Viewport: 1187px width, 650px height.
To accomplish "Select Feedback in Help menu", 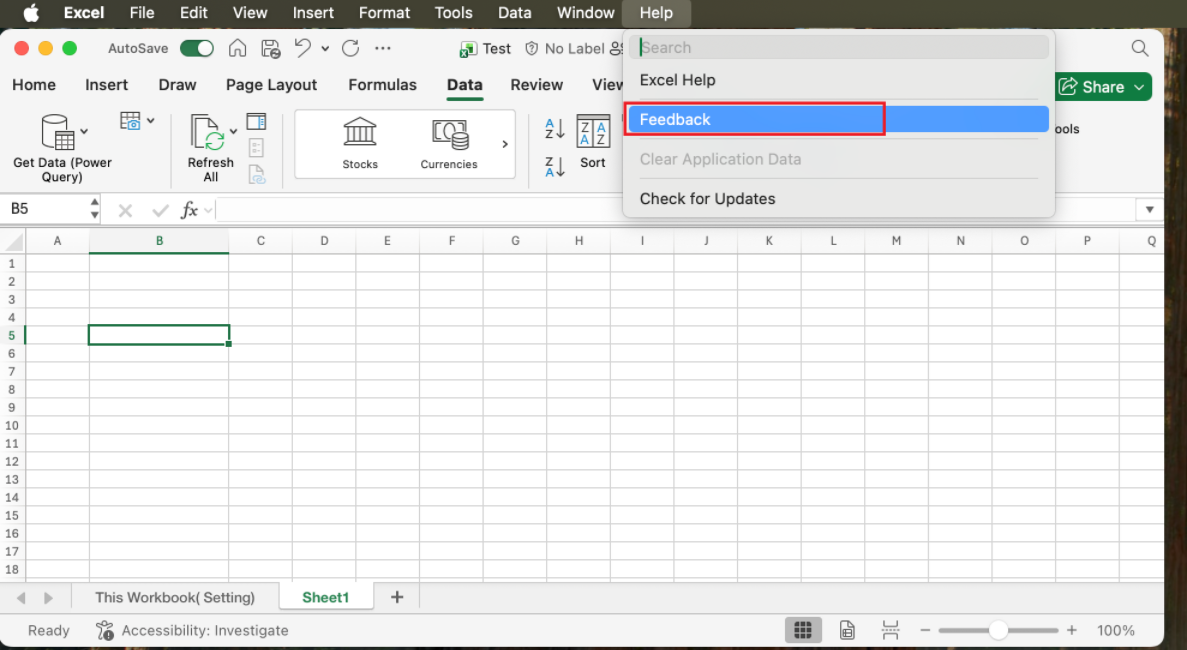I will [x=839, y=120].
